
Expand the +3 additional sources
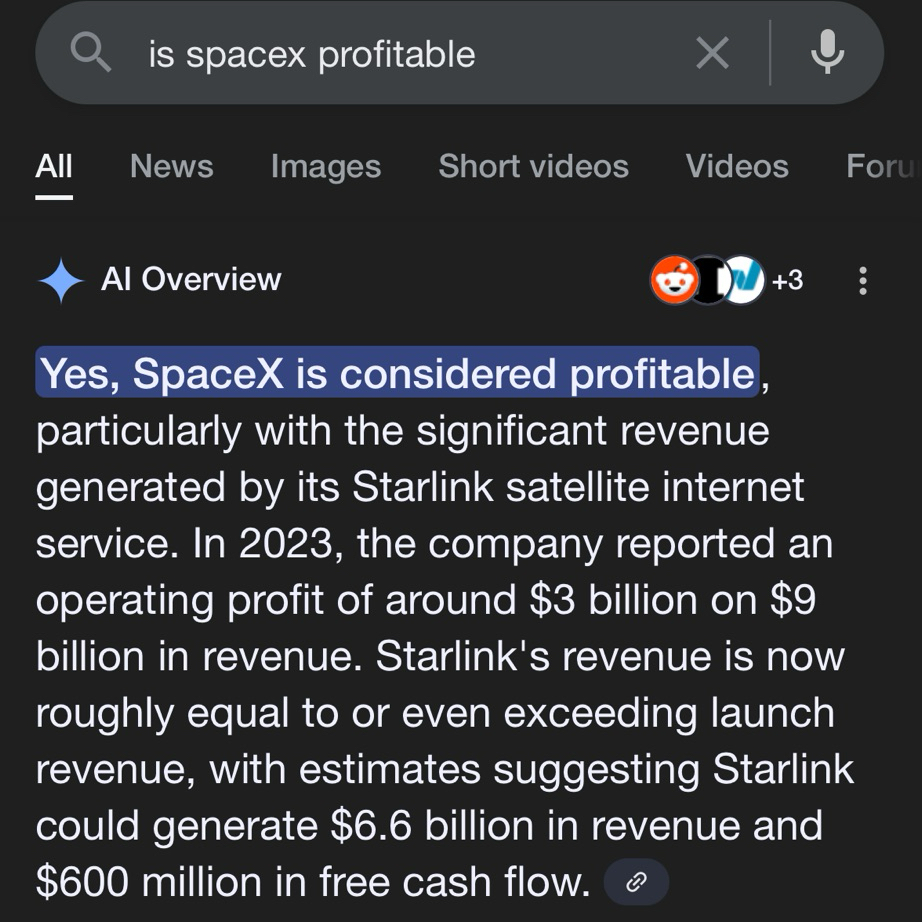click(x=788, y=281)
